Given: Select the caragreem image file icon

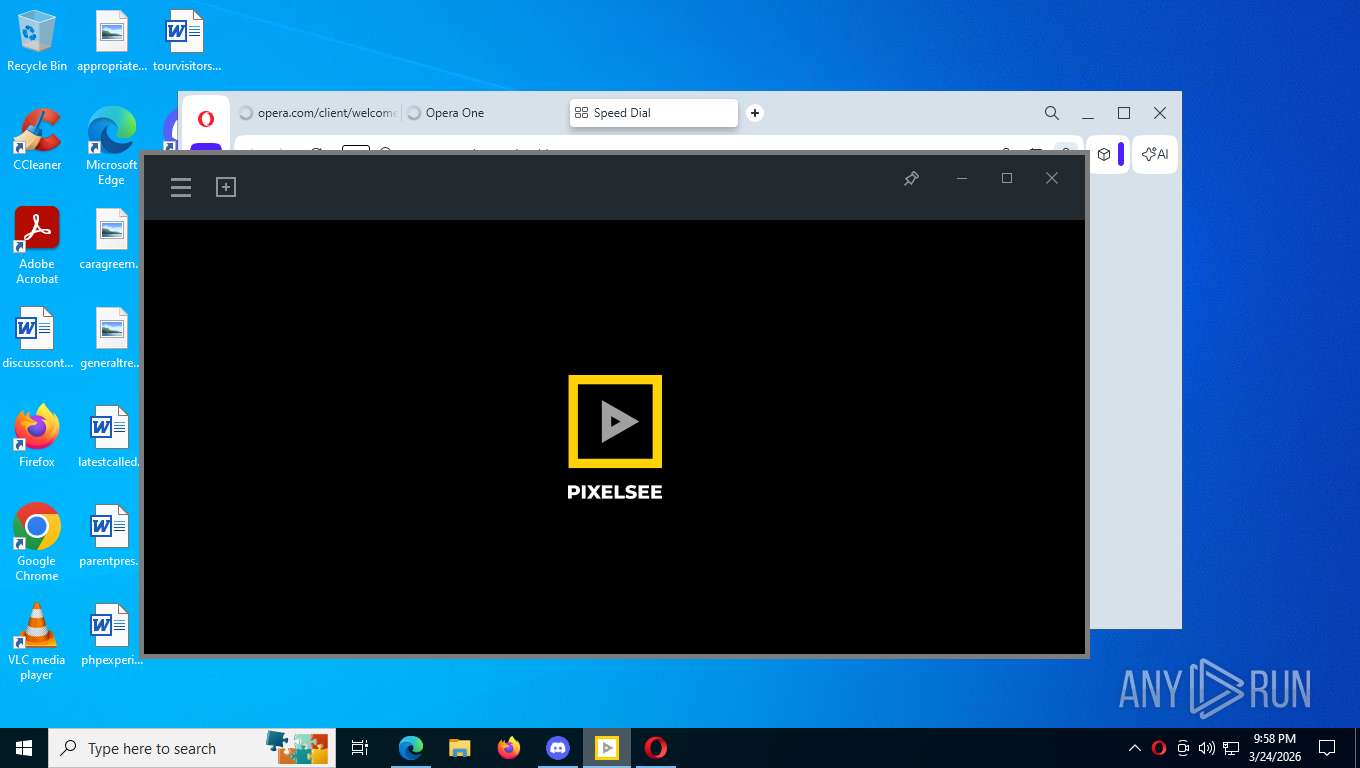Looking at the screenshot, I should point(111,239).
